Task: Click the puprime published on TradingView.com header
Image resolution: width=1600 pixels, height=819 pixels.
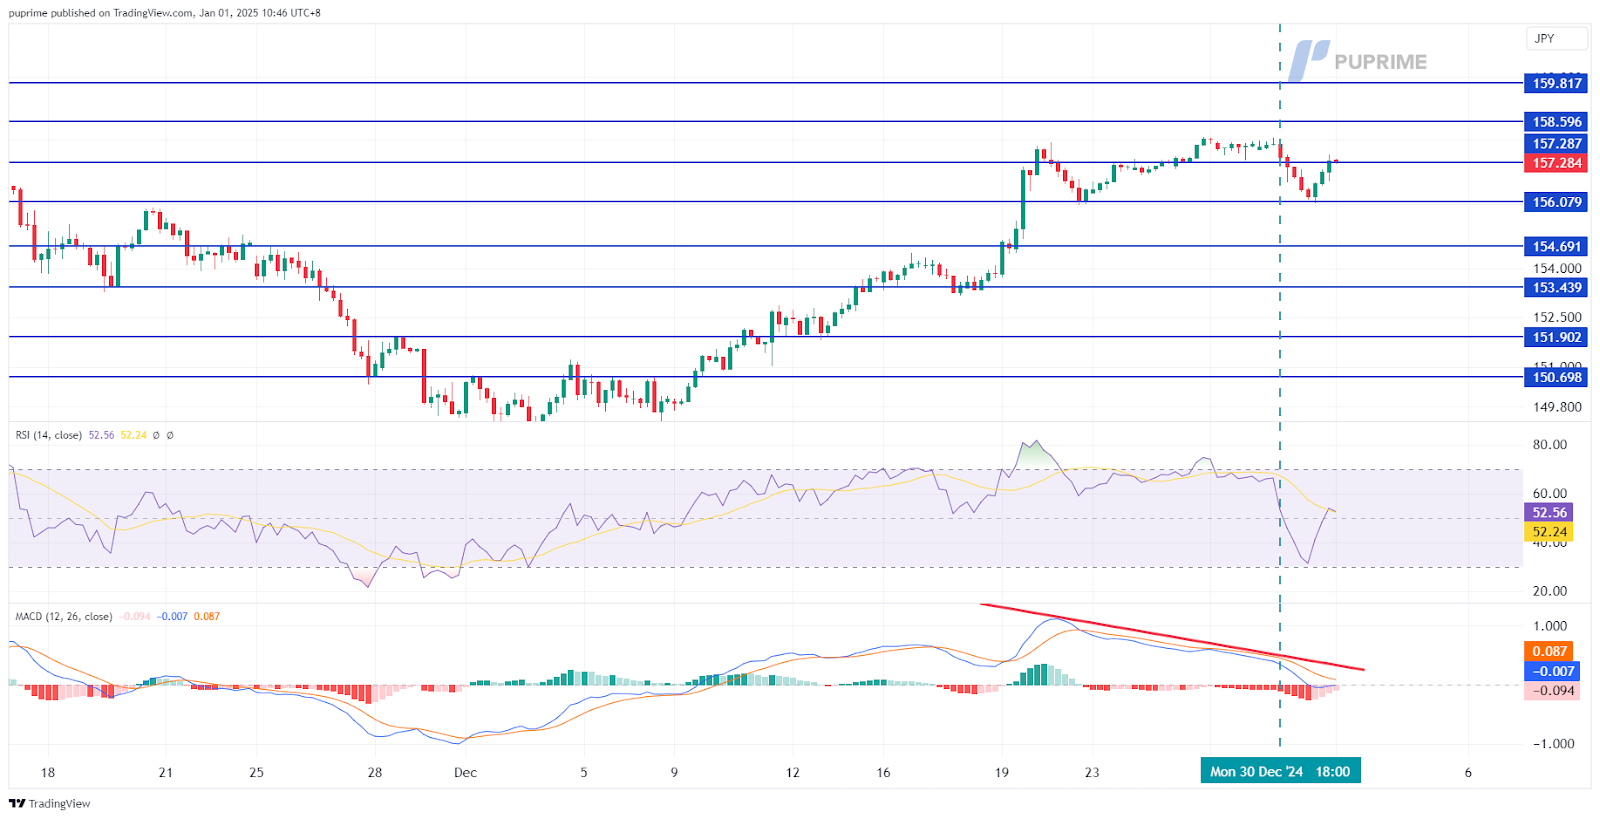Action: click(165, 13)
